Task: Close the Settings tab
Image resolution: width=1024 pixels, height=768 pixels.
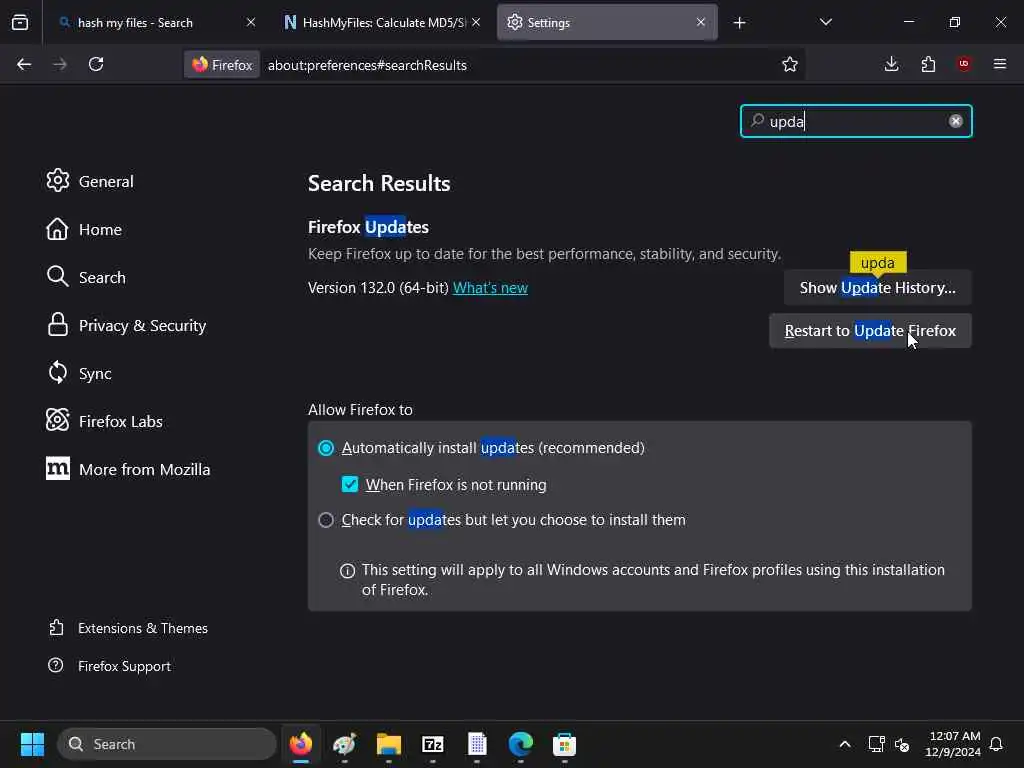Action: coord(701,22)
